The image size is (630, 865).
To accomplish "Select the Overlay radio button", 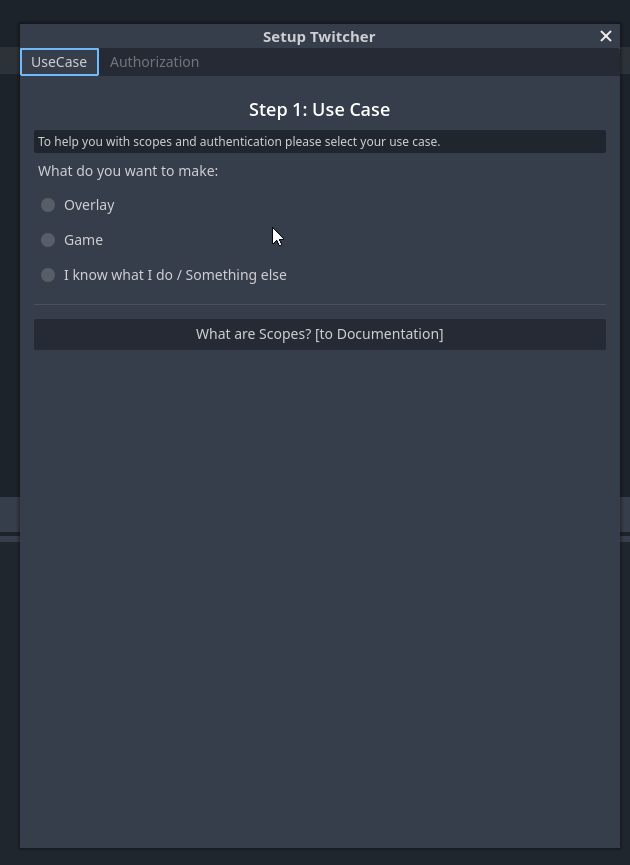I will [48, 205].
